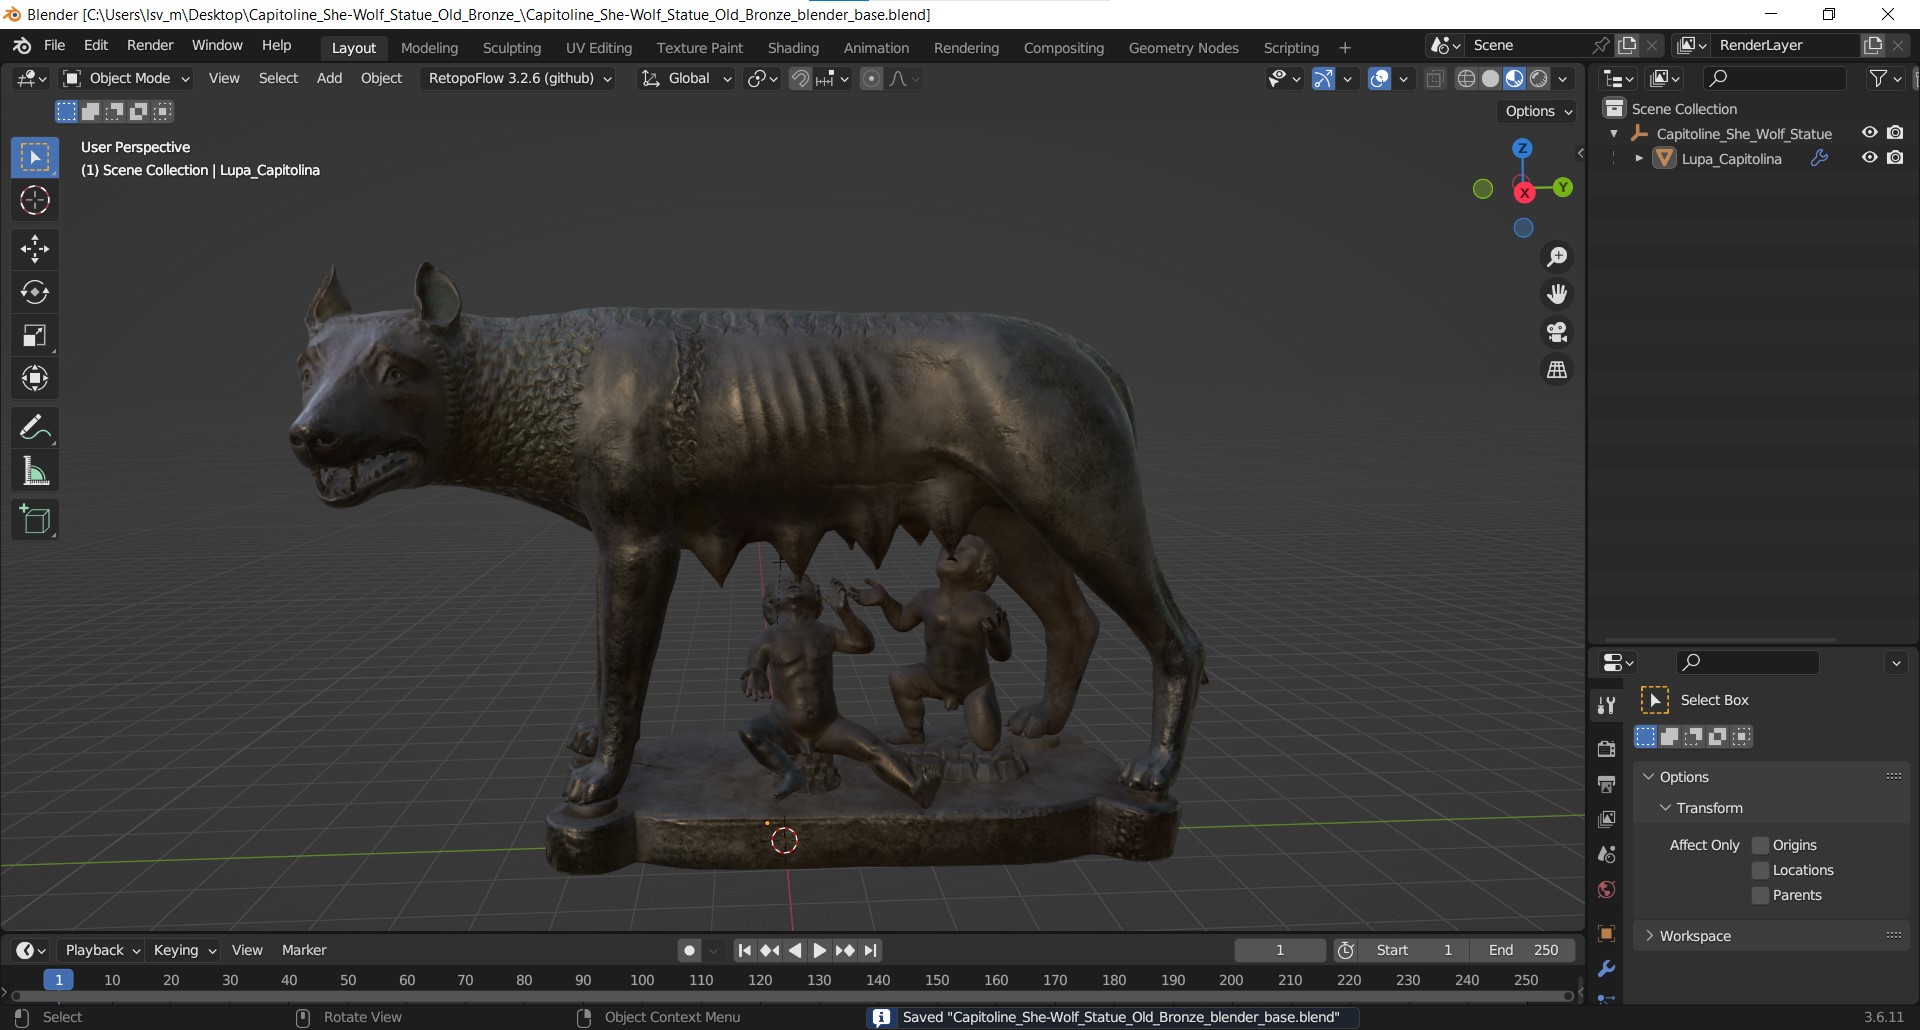Open the Modifiers properties wrench tab

point(1606,968)
